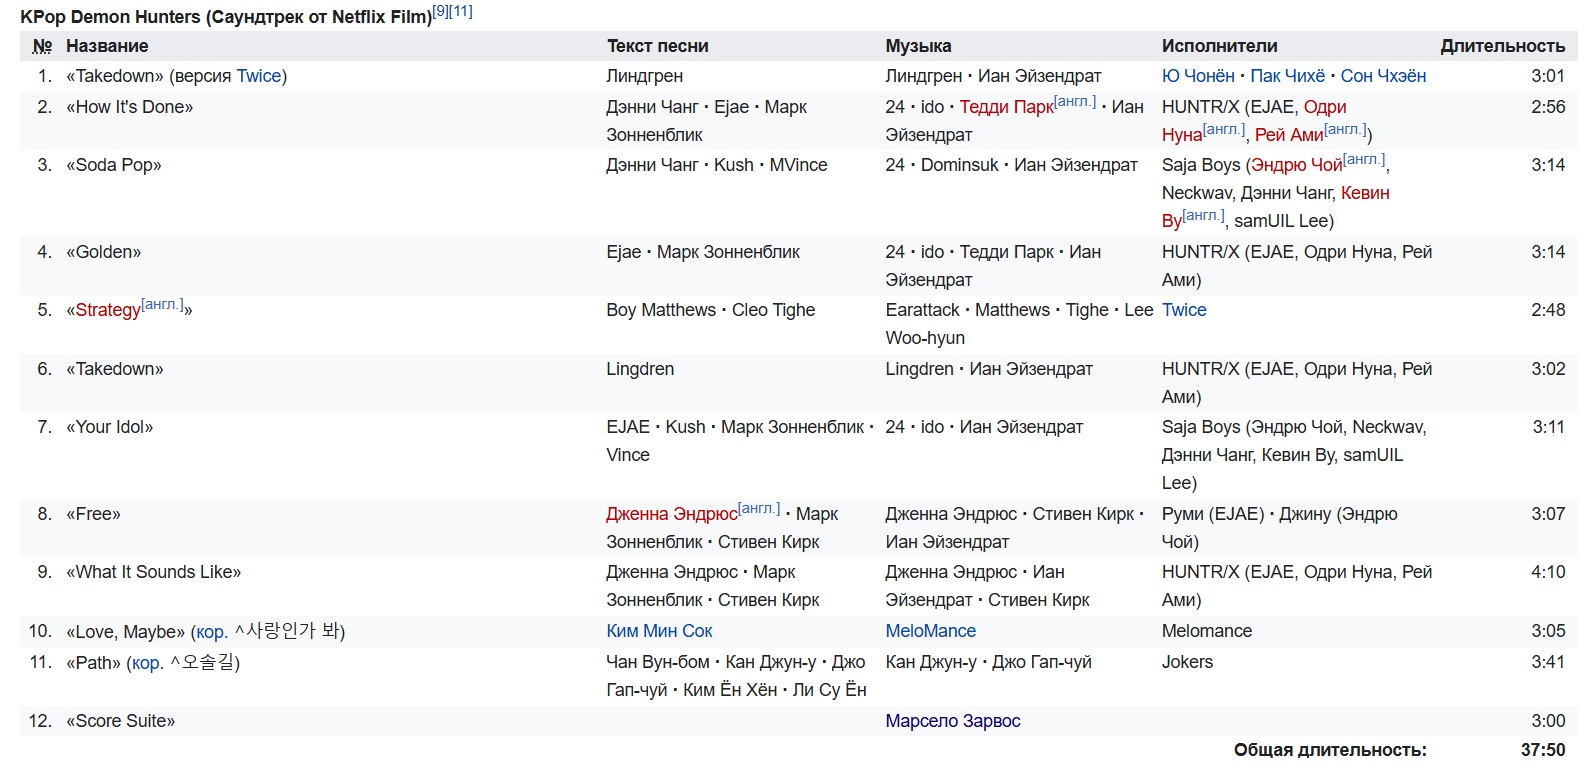Open the [англ.] link after Нуна
Viewport: 1593px width, 773px height.
[x=1224, y=130]
